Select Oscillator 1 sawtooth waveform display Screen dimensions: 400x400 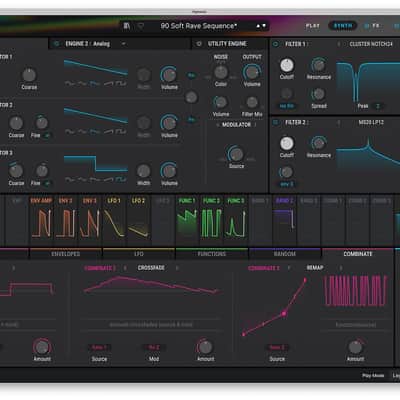[x=96, y=68]
